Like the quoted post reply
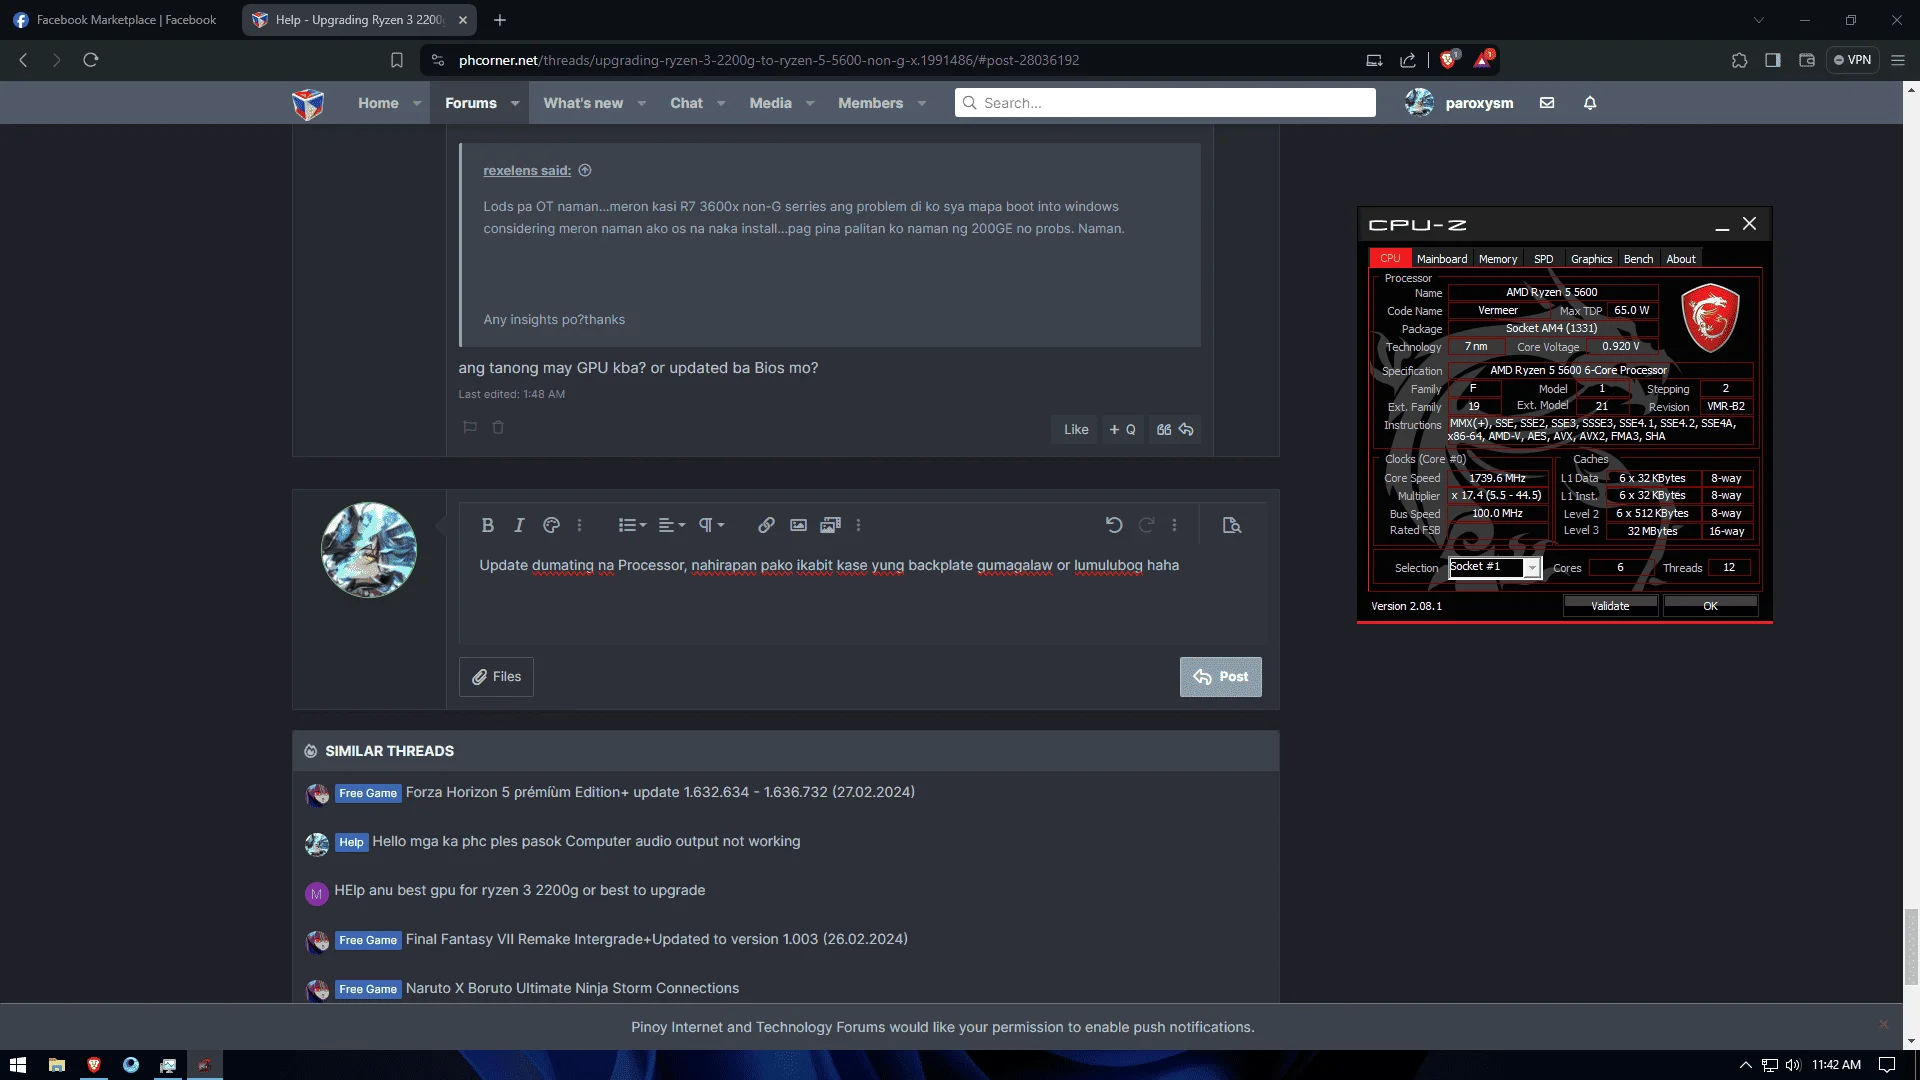This screenshot has width=1920, height=1080. tap(1076, 430)
